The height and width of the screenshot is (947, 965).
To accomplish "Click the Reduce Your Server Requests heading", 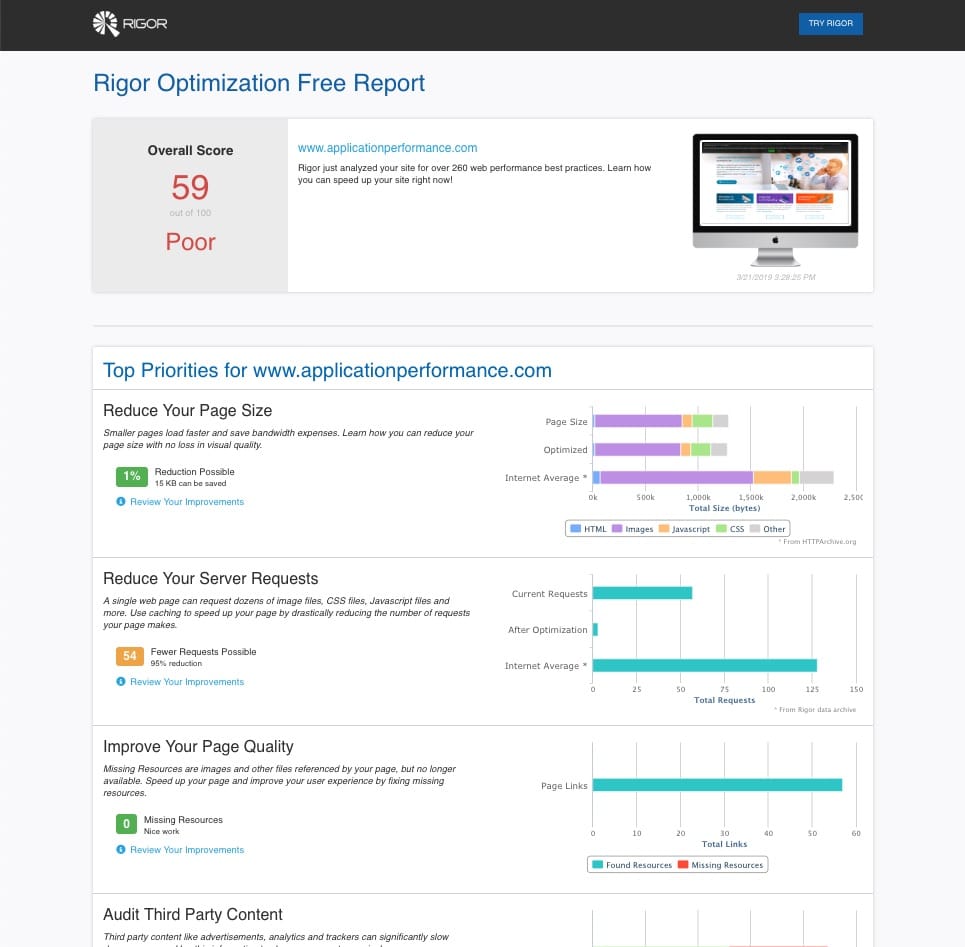I will point(210,578).
